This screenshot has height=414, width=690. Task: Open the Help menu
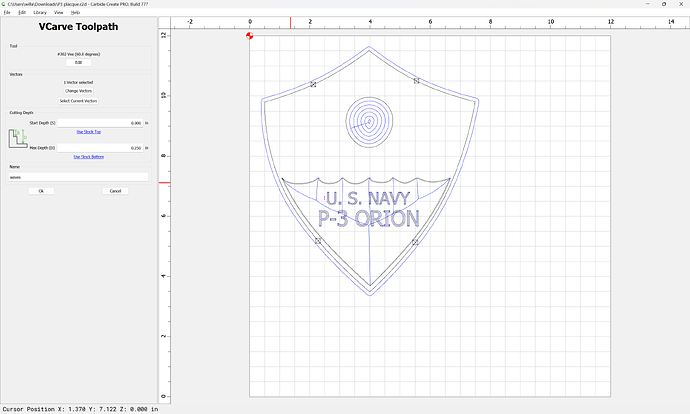tap(76, 12)
